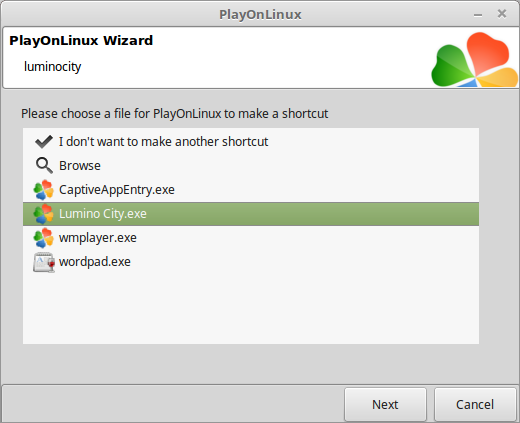The image size is (520, 423).
Task: Click the checkmark icon for no shortcut
Action: click(44, 142)
